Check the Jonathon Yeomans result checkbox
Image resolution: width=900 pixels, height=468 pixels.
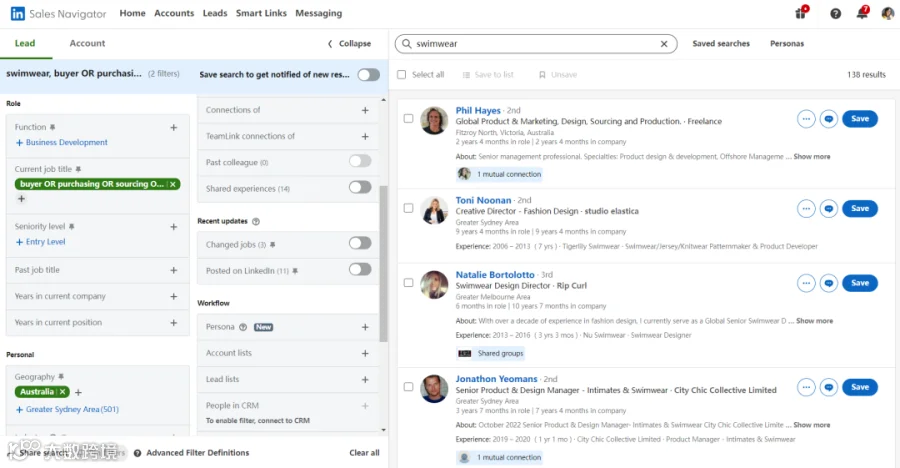pyautogui.click(x=408, y=387)
